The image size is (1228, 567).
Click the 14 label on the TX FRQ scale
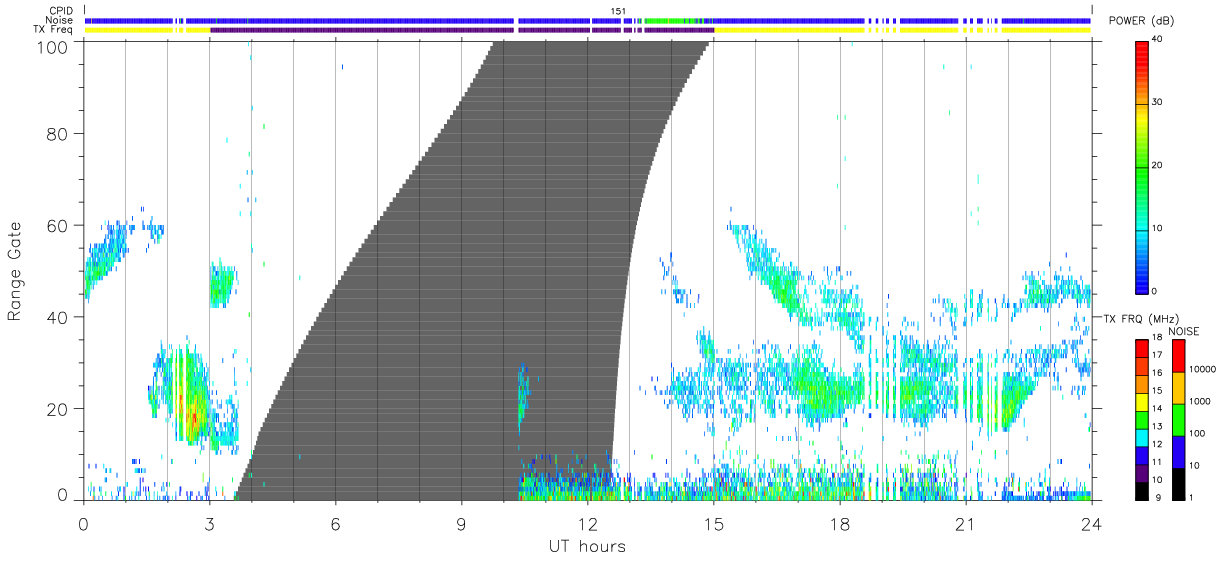click(x=1157, y=409)
